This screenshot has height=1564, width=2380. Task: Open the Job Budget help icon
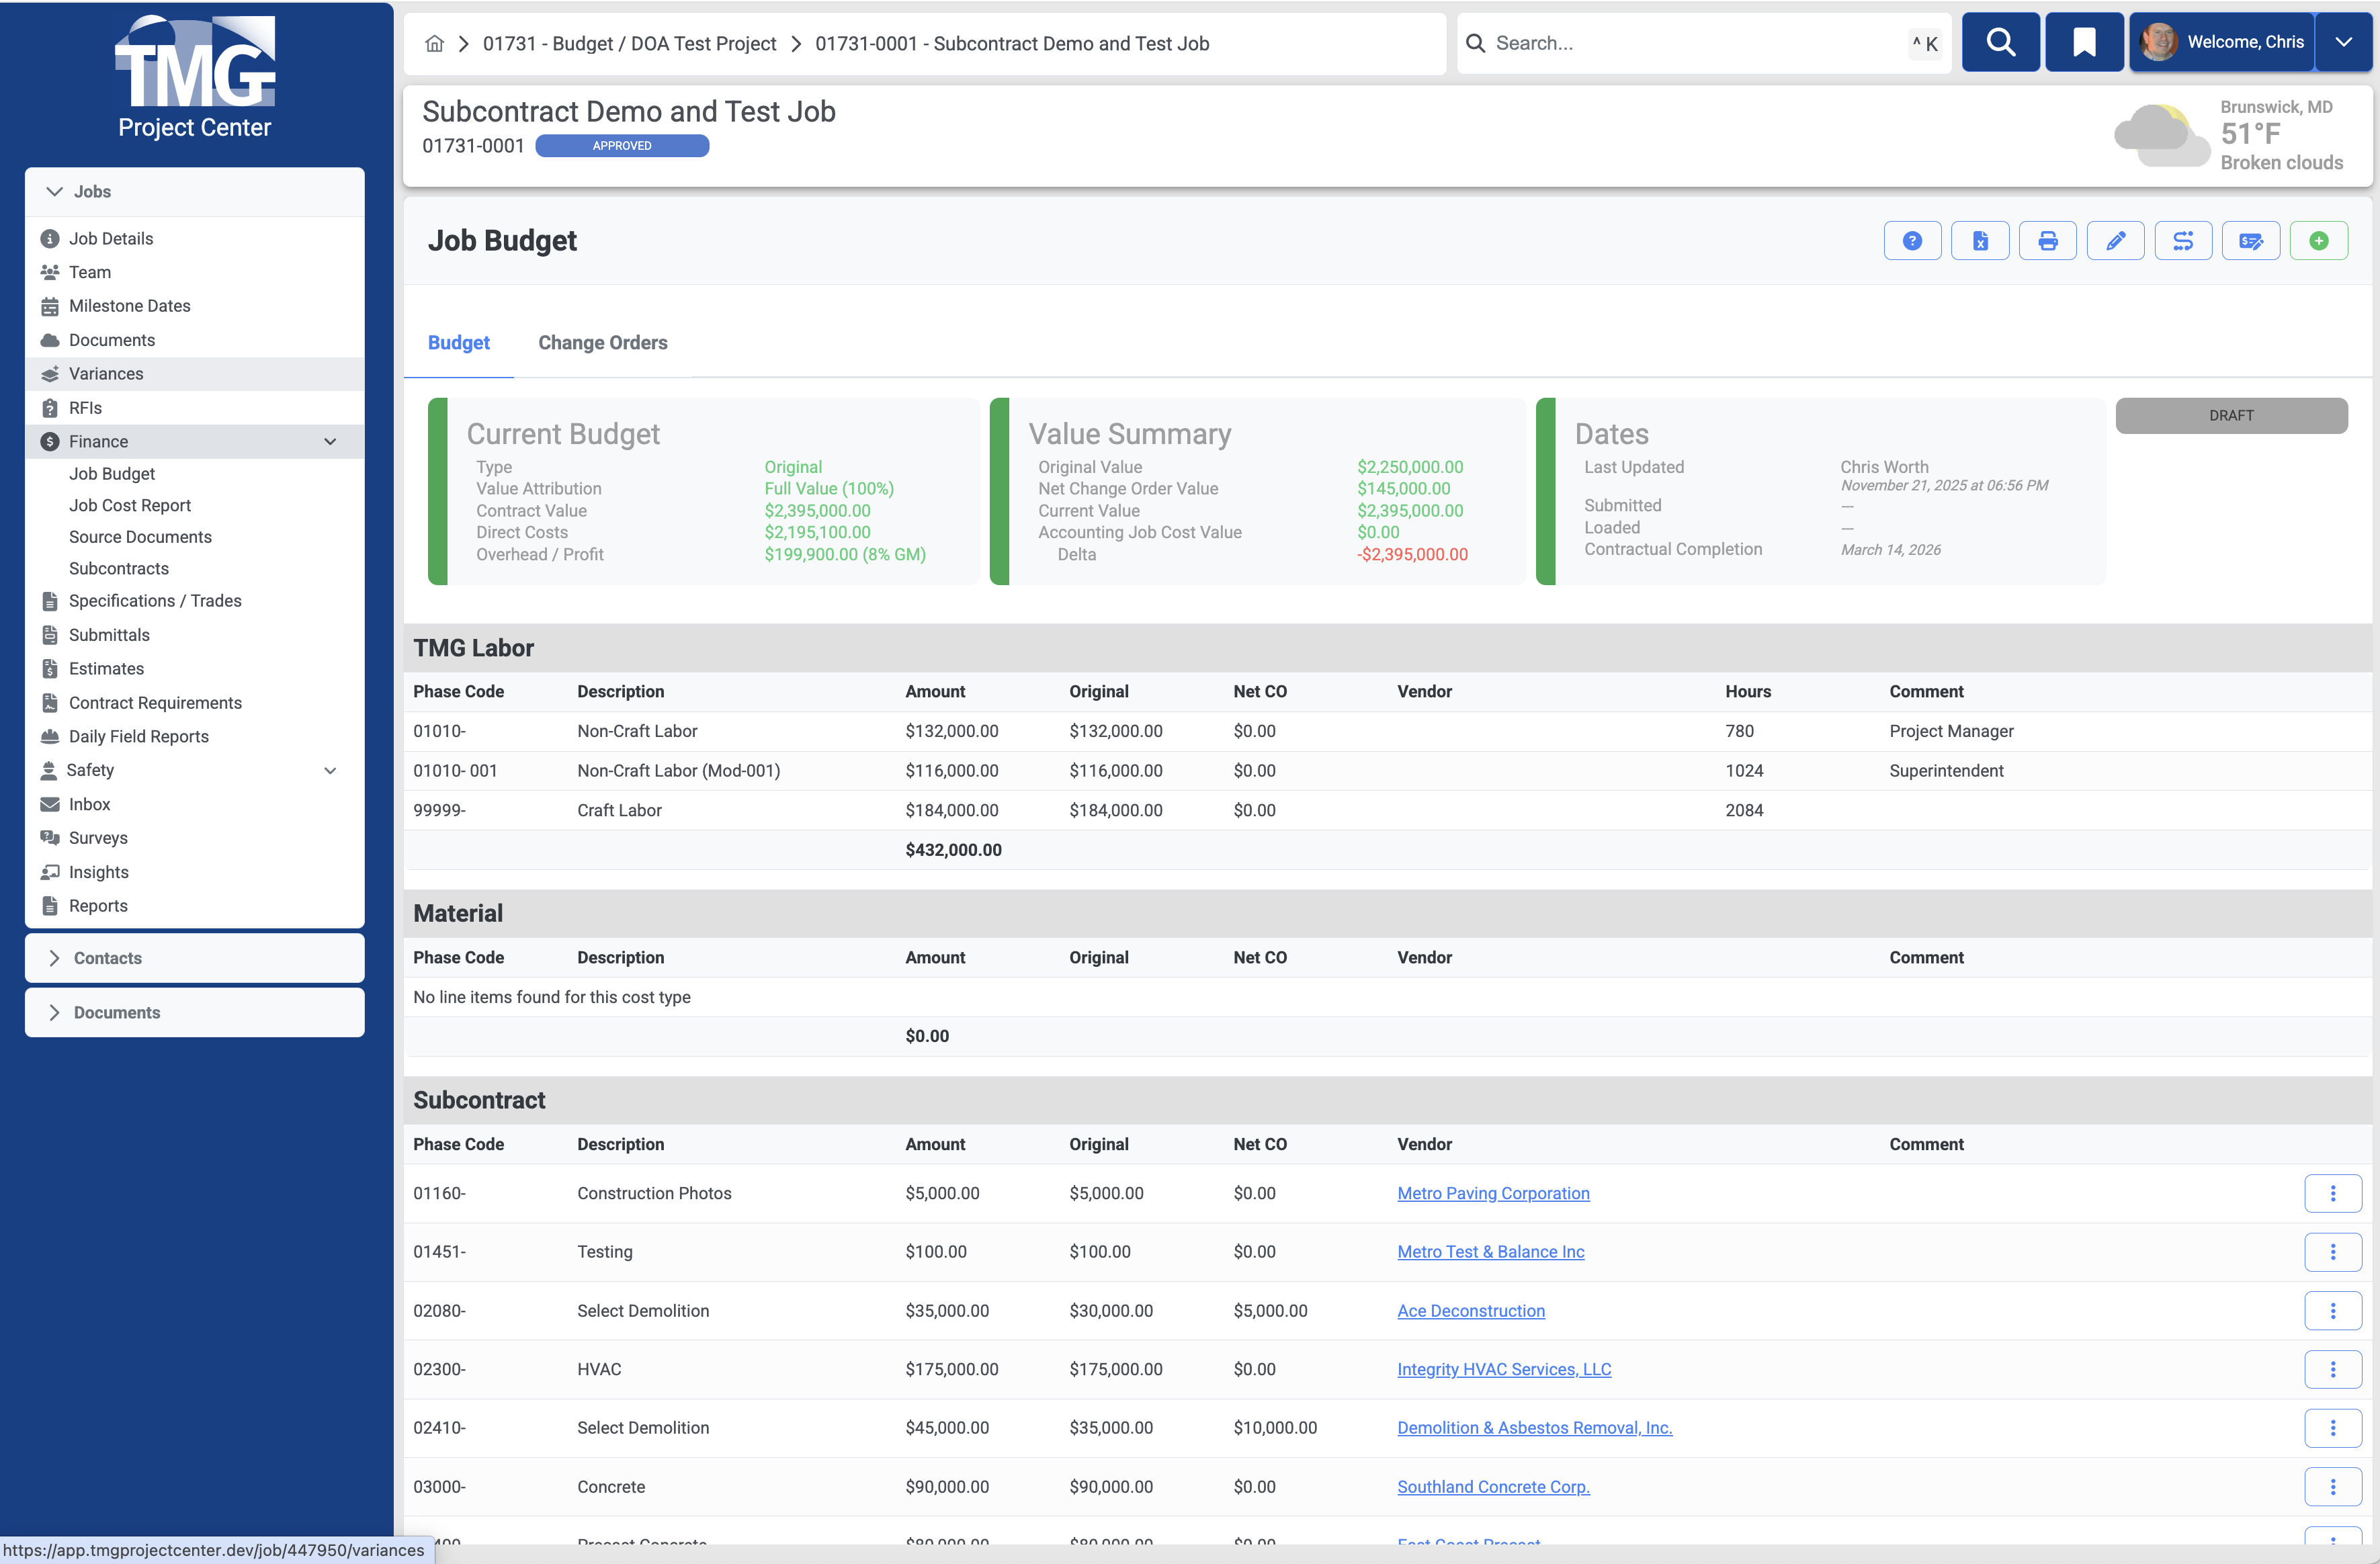point(1912,240)
